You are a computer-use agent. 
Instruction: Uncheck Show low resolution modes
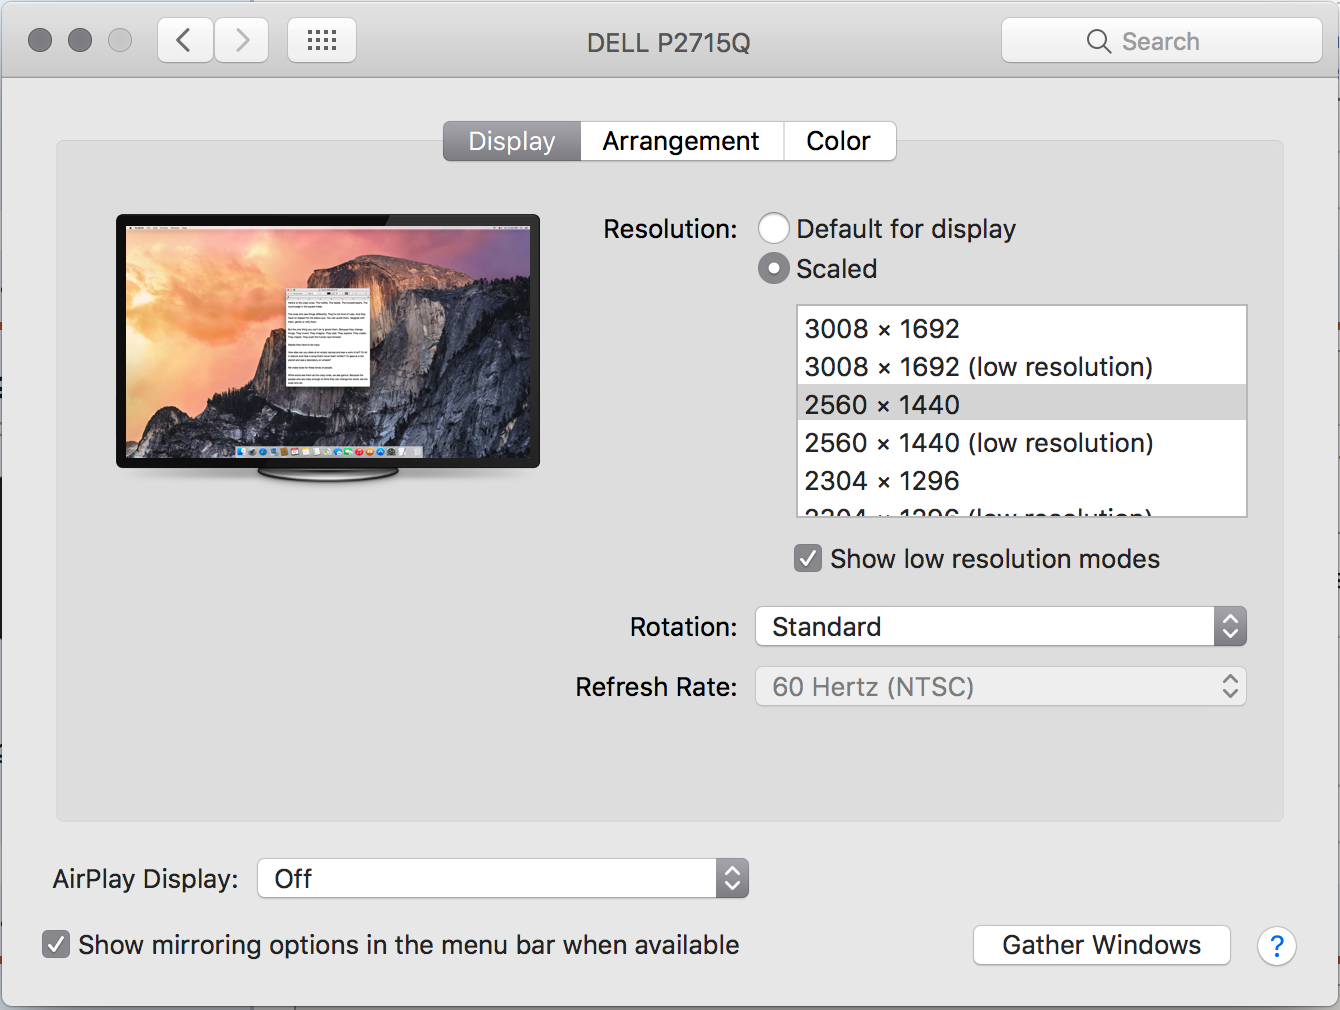click(808, 559)
